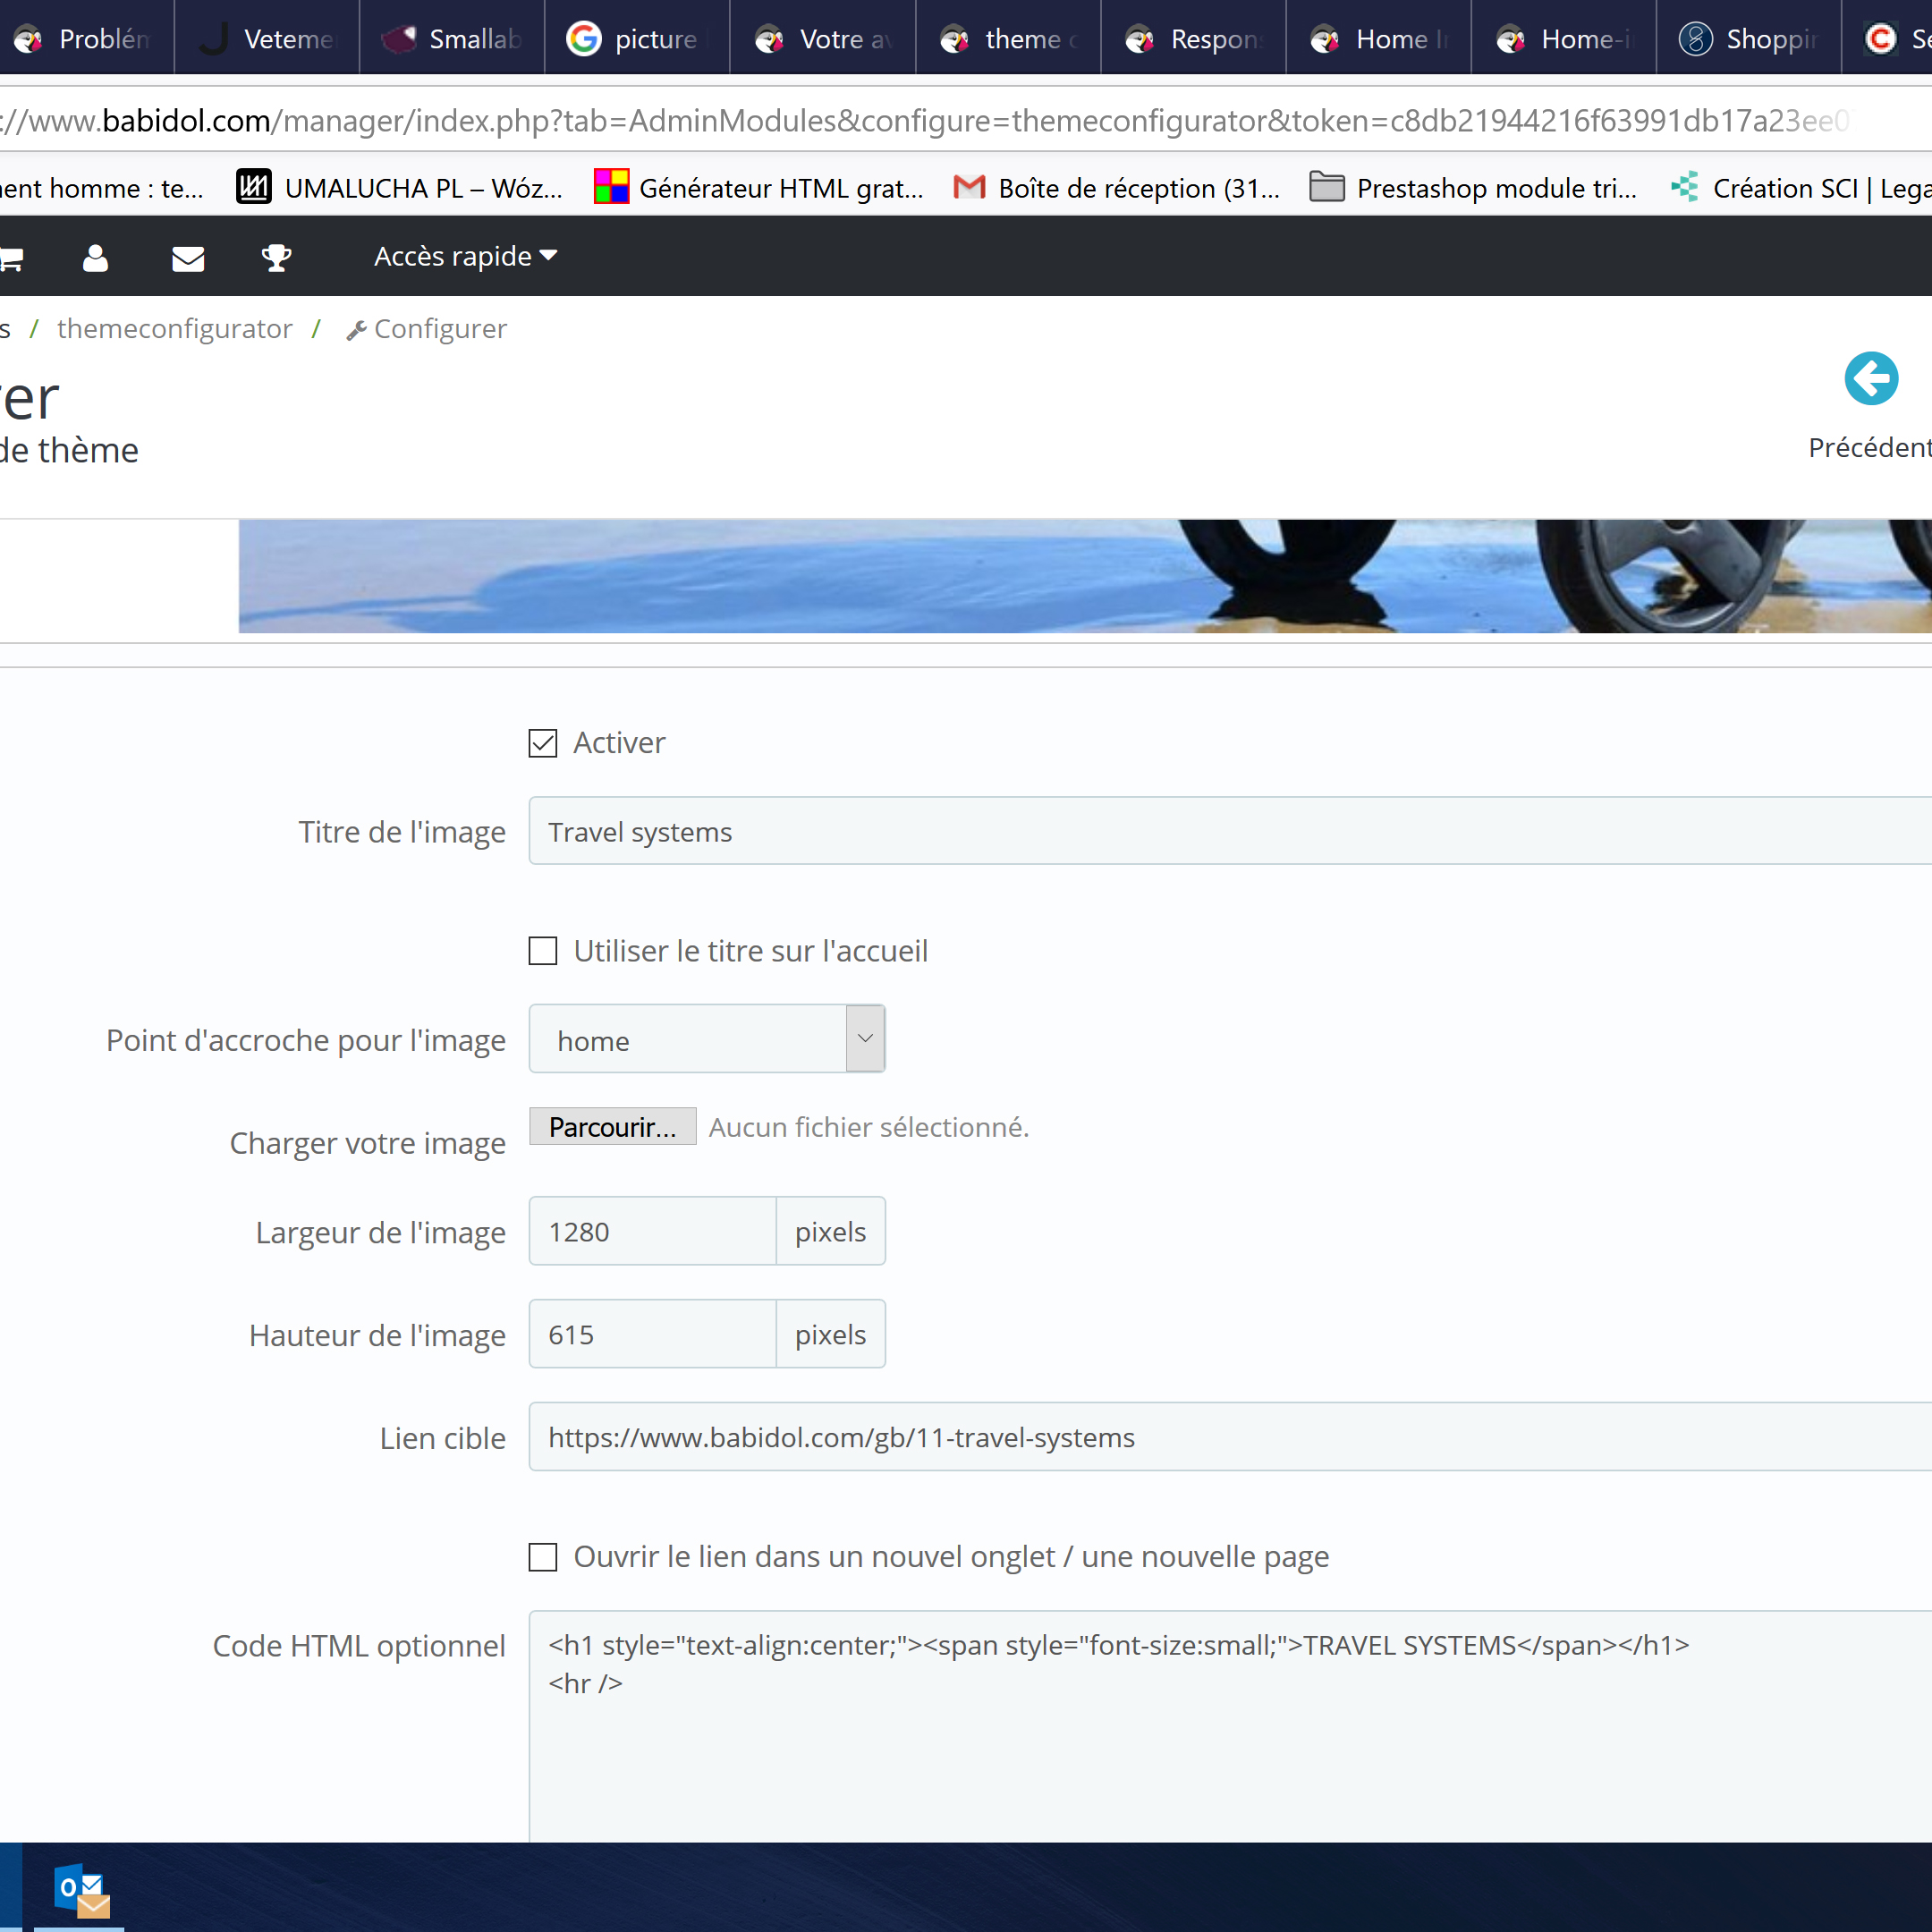Toggle the Activer checkbox
This screenshot has width=1932, height=1932.
tap(543, 743)
